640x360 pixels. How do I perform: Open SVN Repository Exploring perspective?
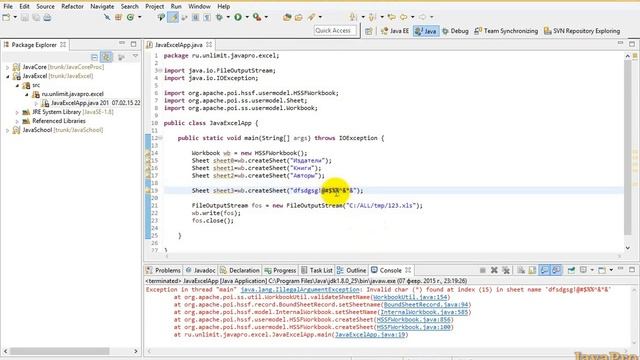click(x=582, y=31)
